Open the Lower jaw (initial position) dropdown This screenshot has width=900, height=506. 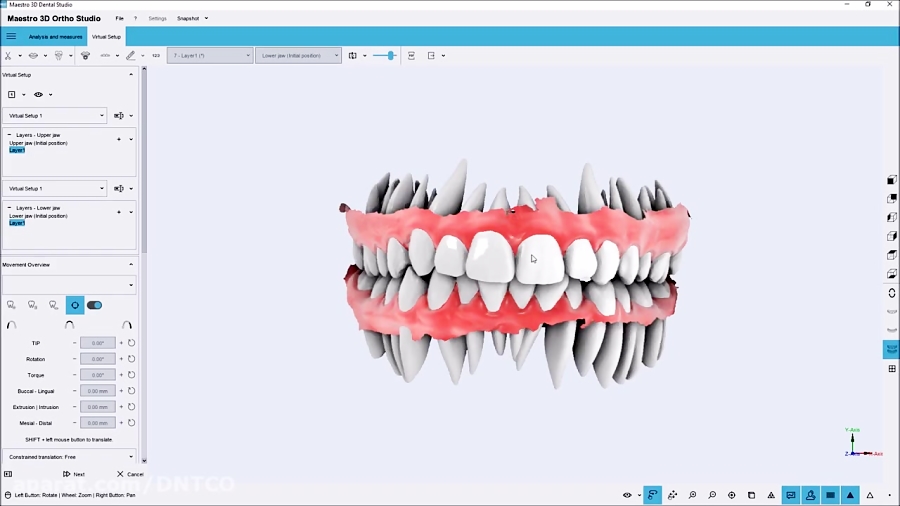point(298,56)
